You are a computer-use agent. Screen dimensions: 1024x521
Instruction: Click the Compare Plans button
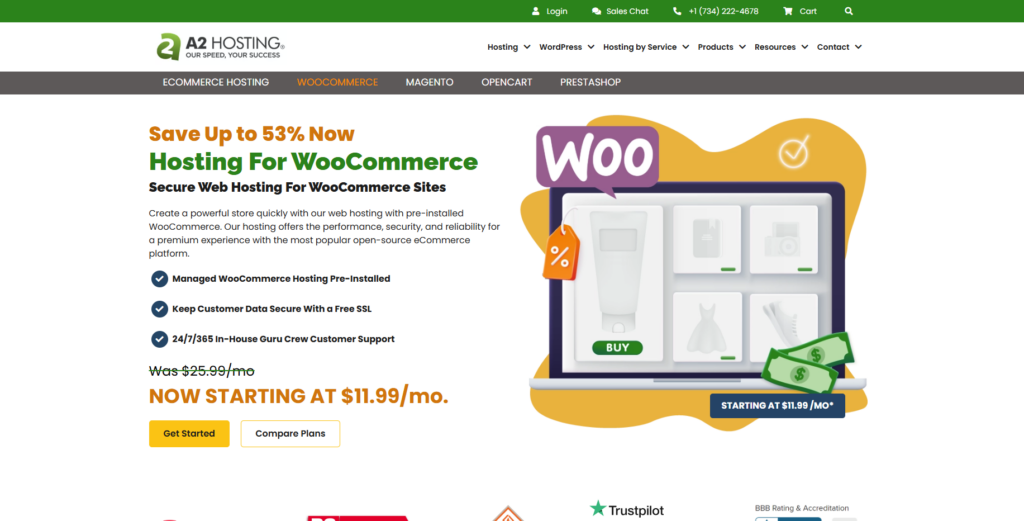point(291,434)
